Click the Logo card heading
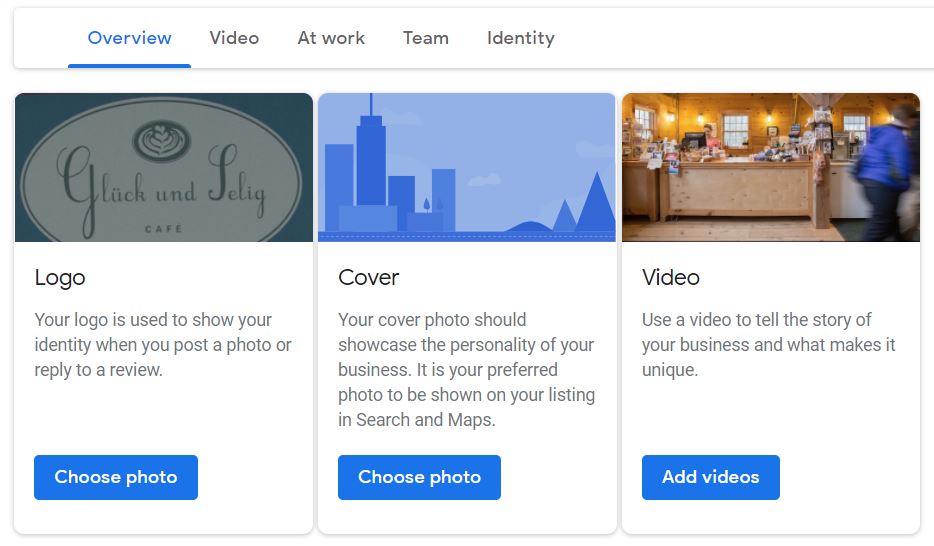This screenshot has width=934, height=546. (60, 277)
